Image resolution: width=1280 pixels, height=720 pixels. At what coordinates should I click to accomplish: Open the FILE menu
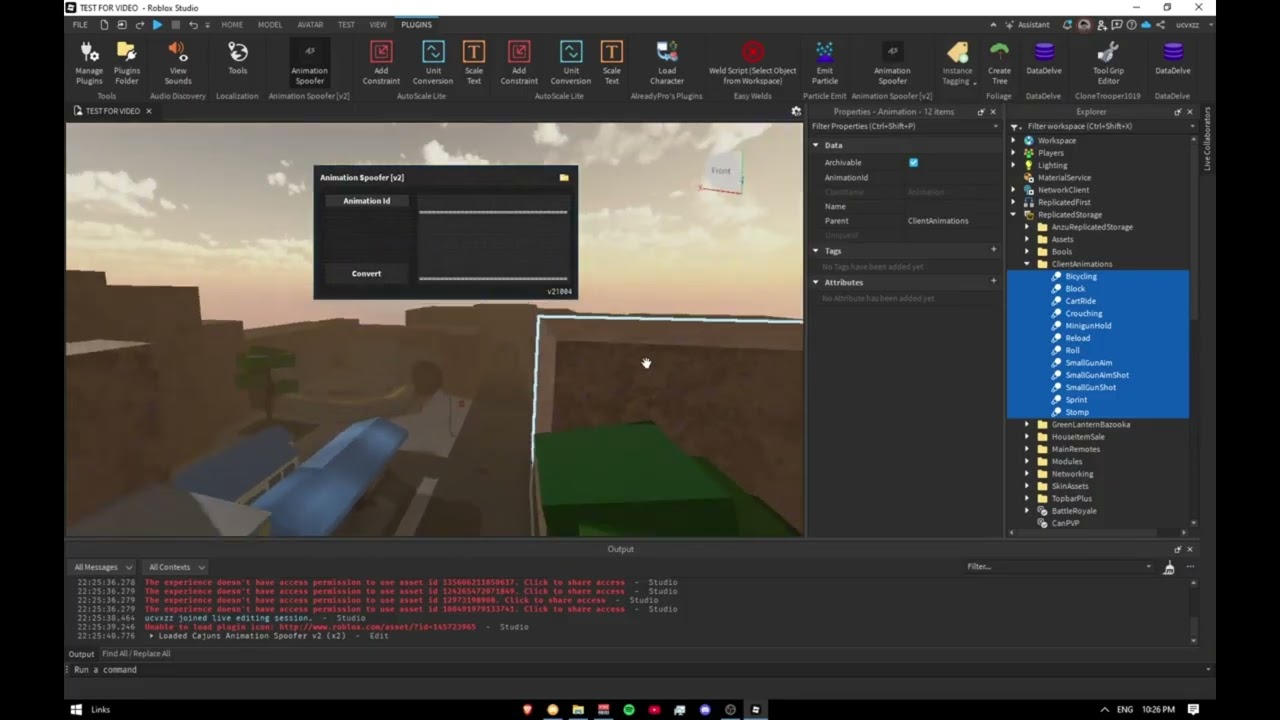click(80, 24)
